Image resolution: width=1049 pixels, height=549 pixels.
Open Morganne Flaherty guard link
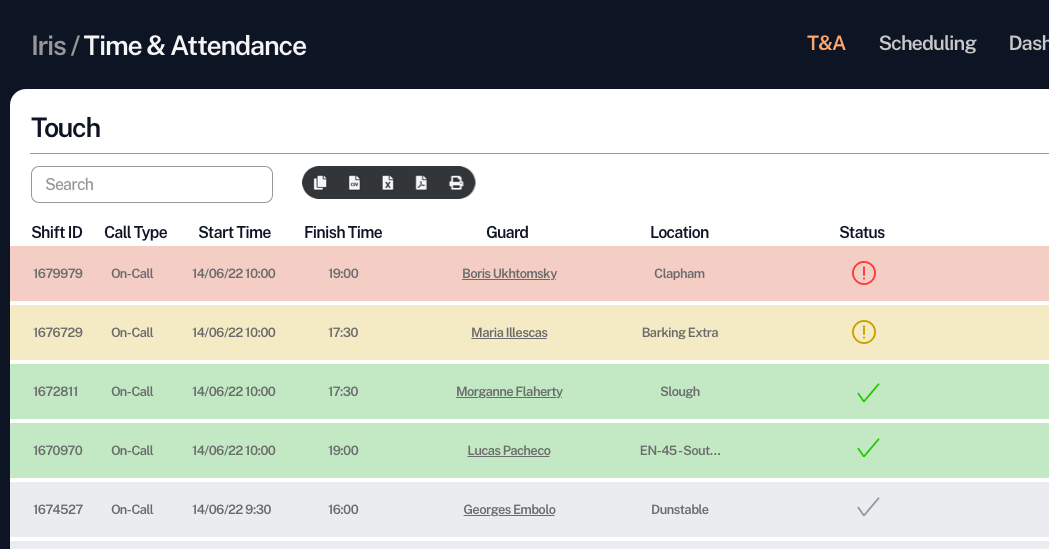[509, 392]
